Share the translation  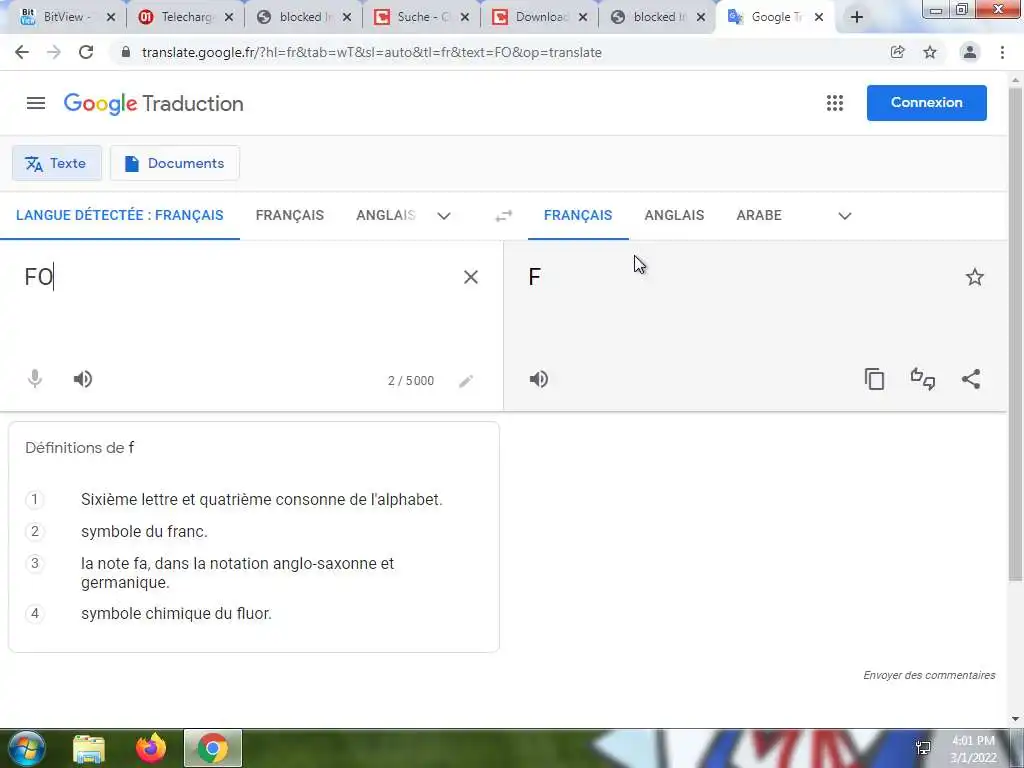point(971,379)
